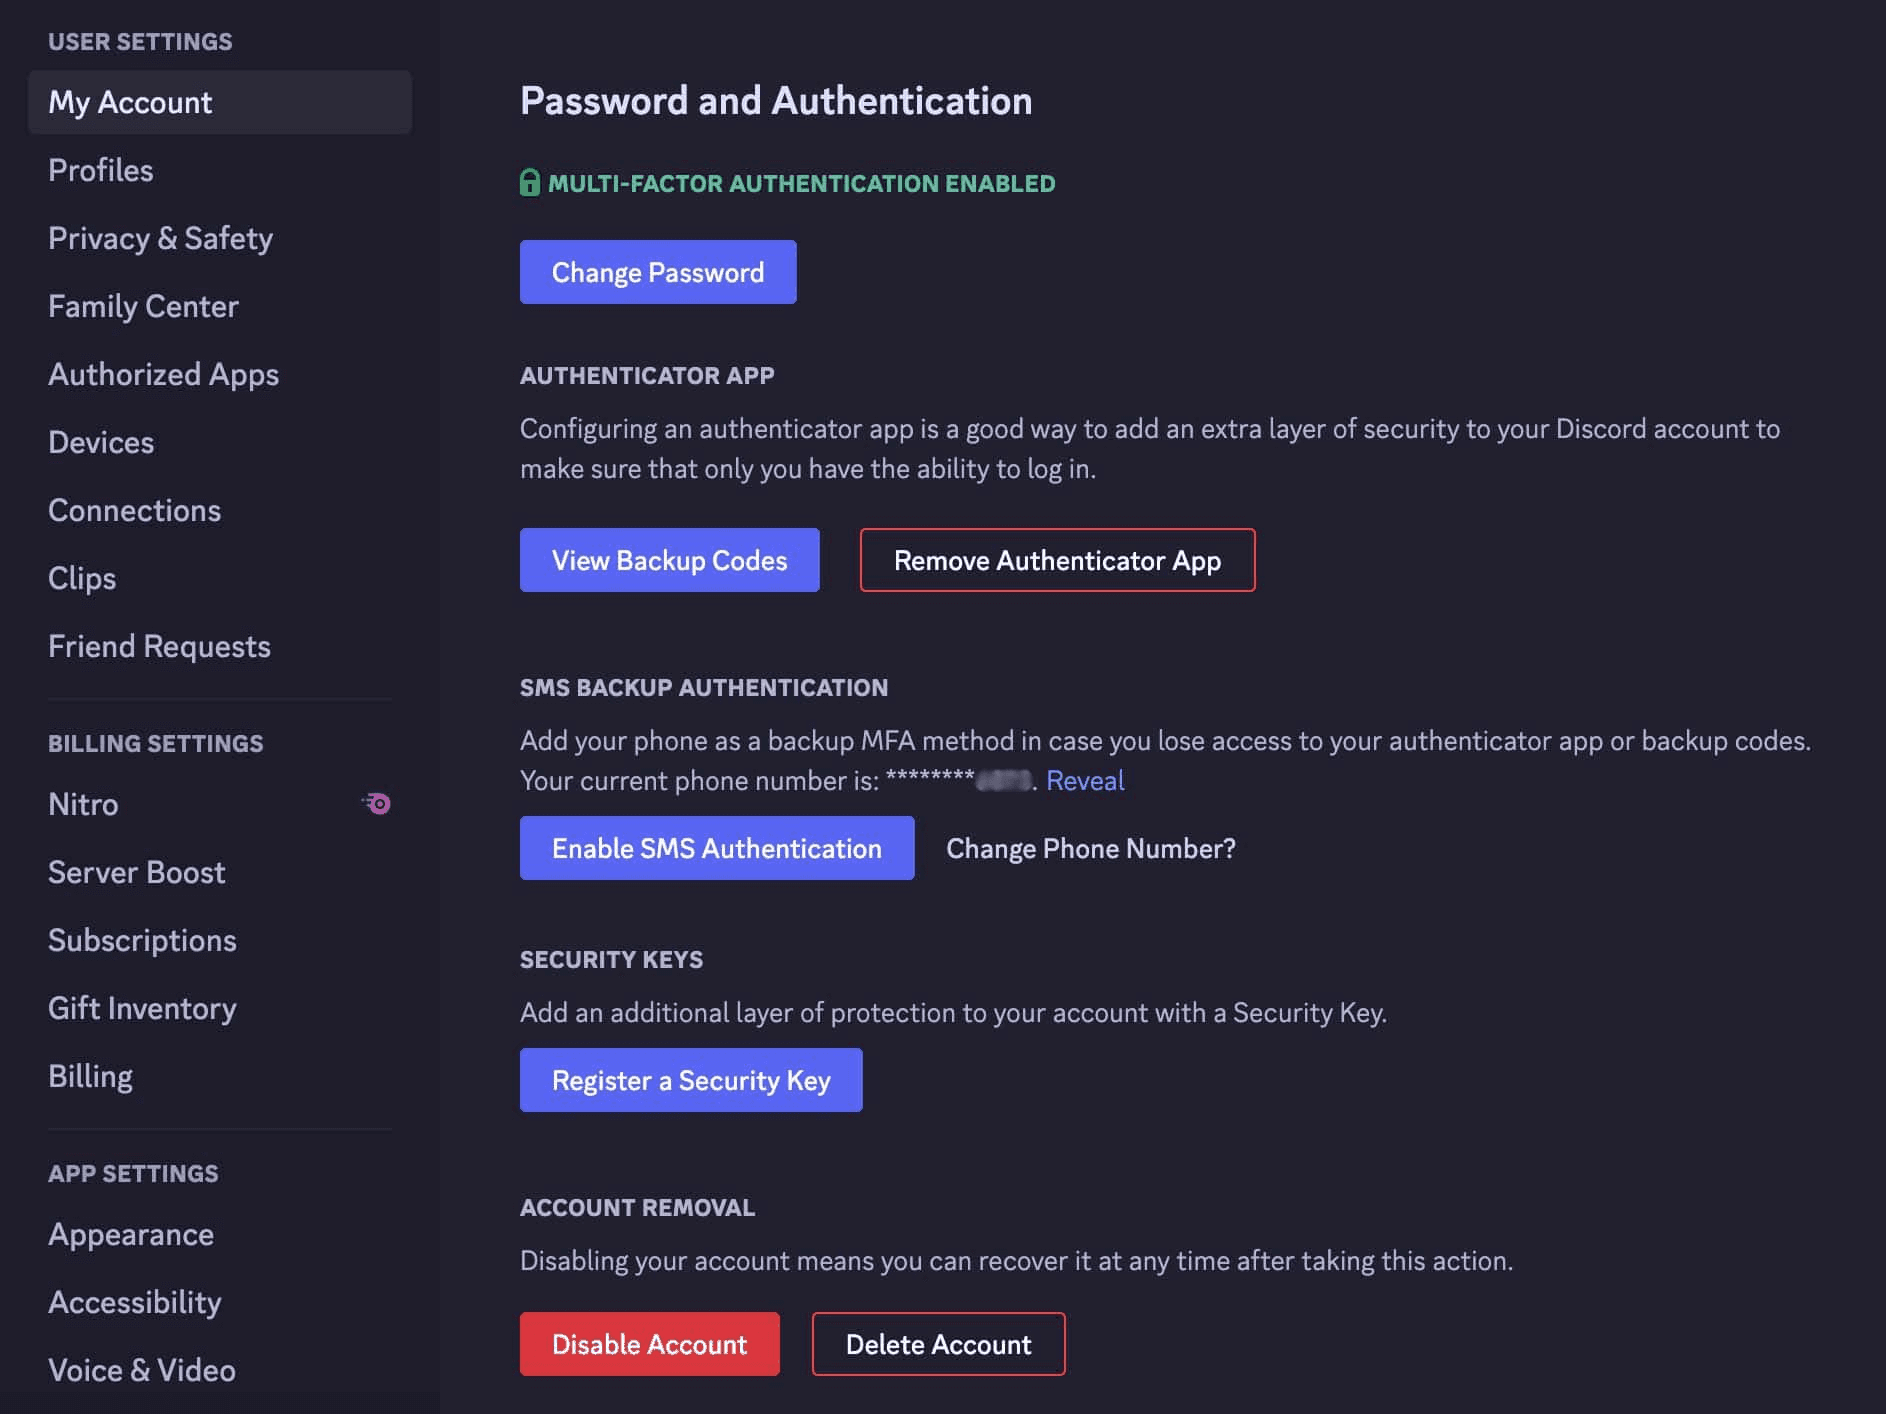Select Authorized Apps in sidebar
Viewport: 1886px width, 1414px height.
point(220,374)
